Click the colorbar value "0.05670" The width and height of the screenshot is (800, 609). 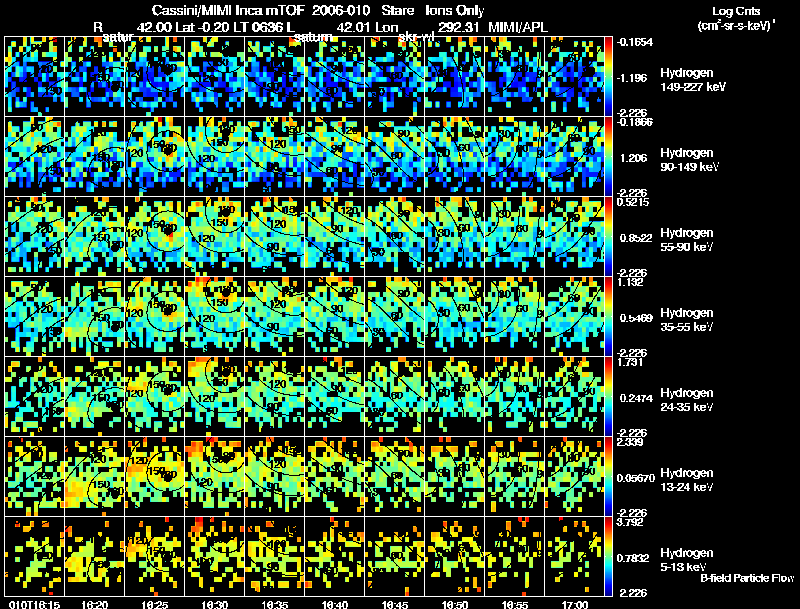(636, 478)
